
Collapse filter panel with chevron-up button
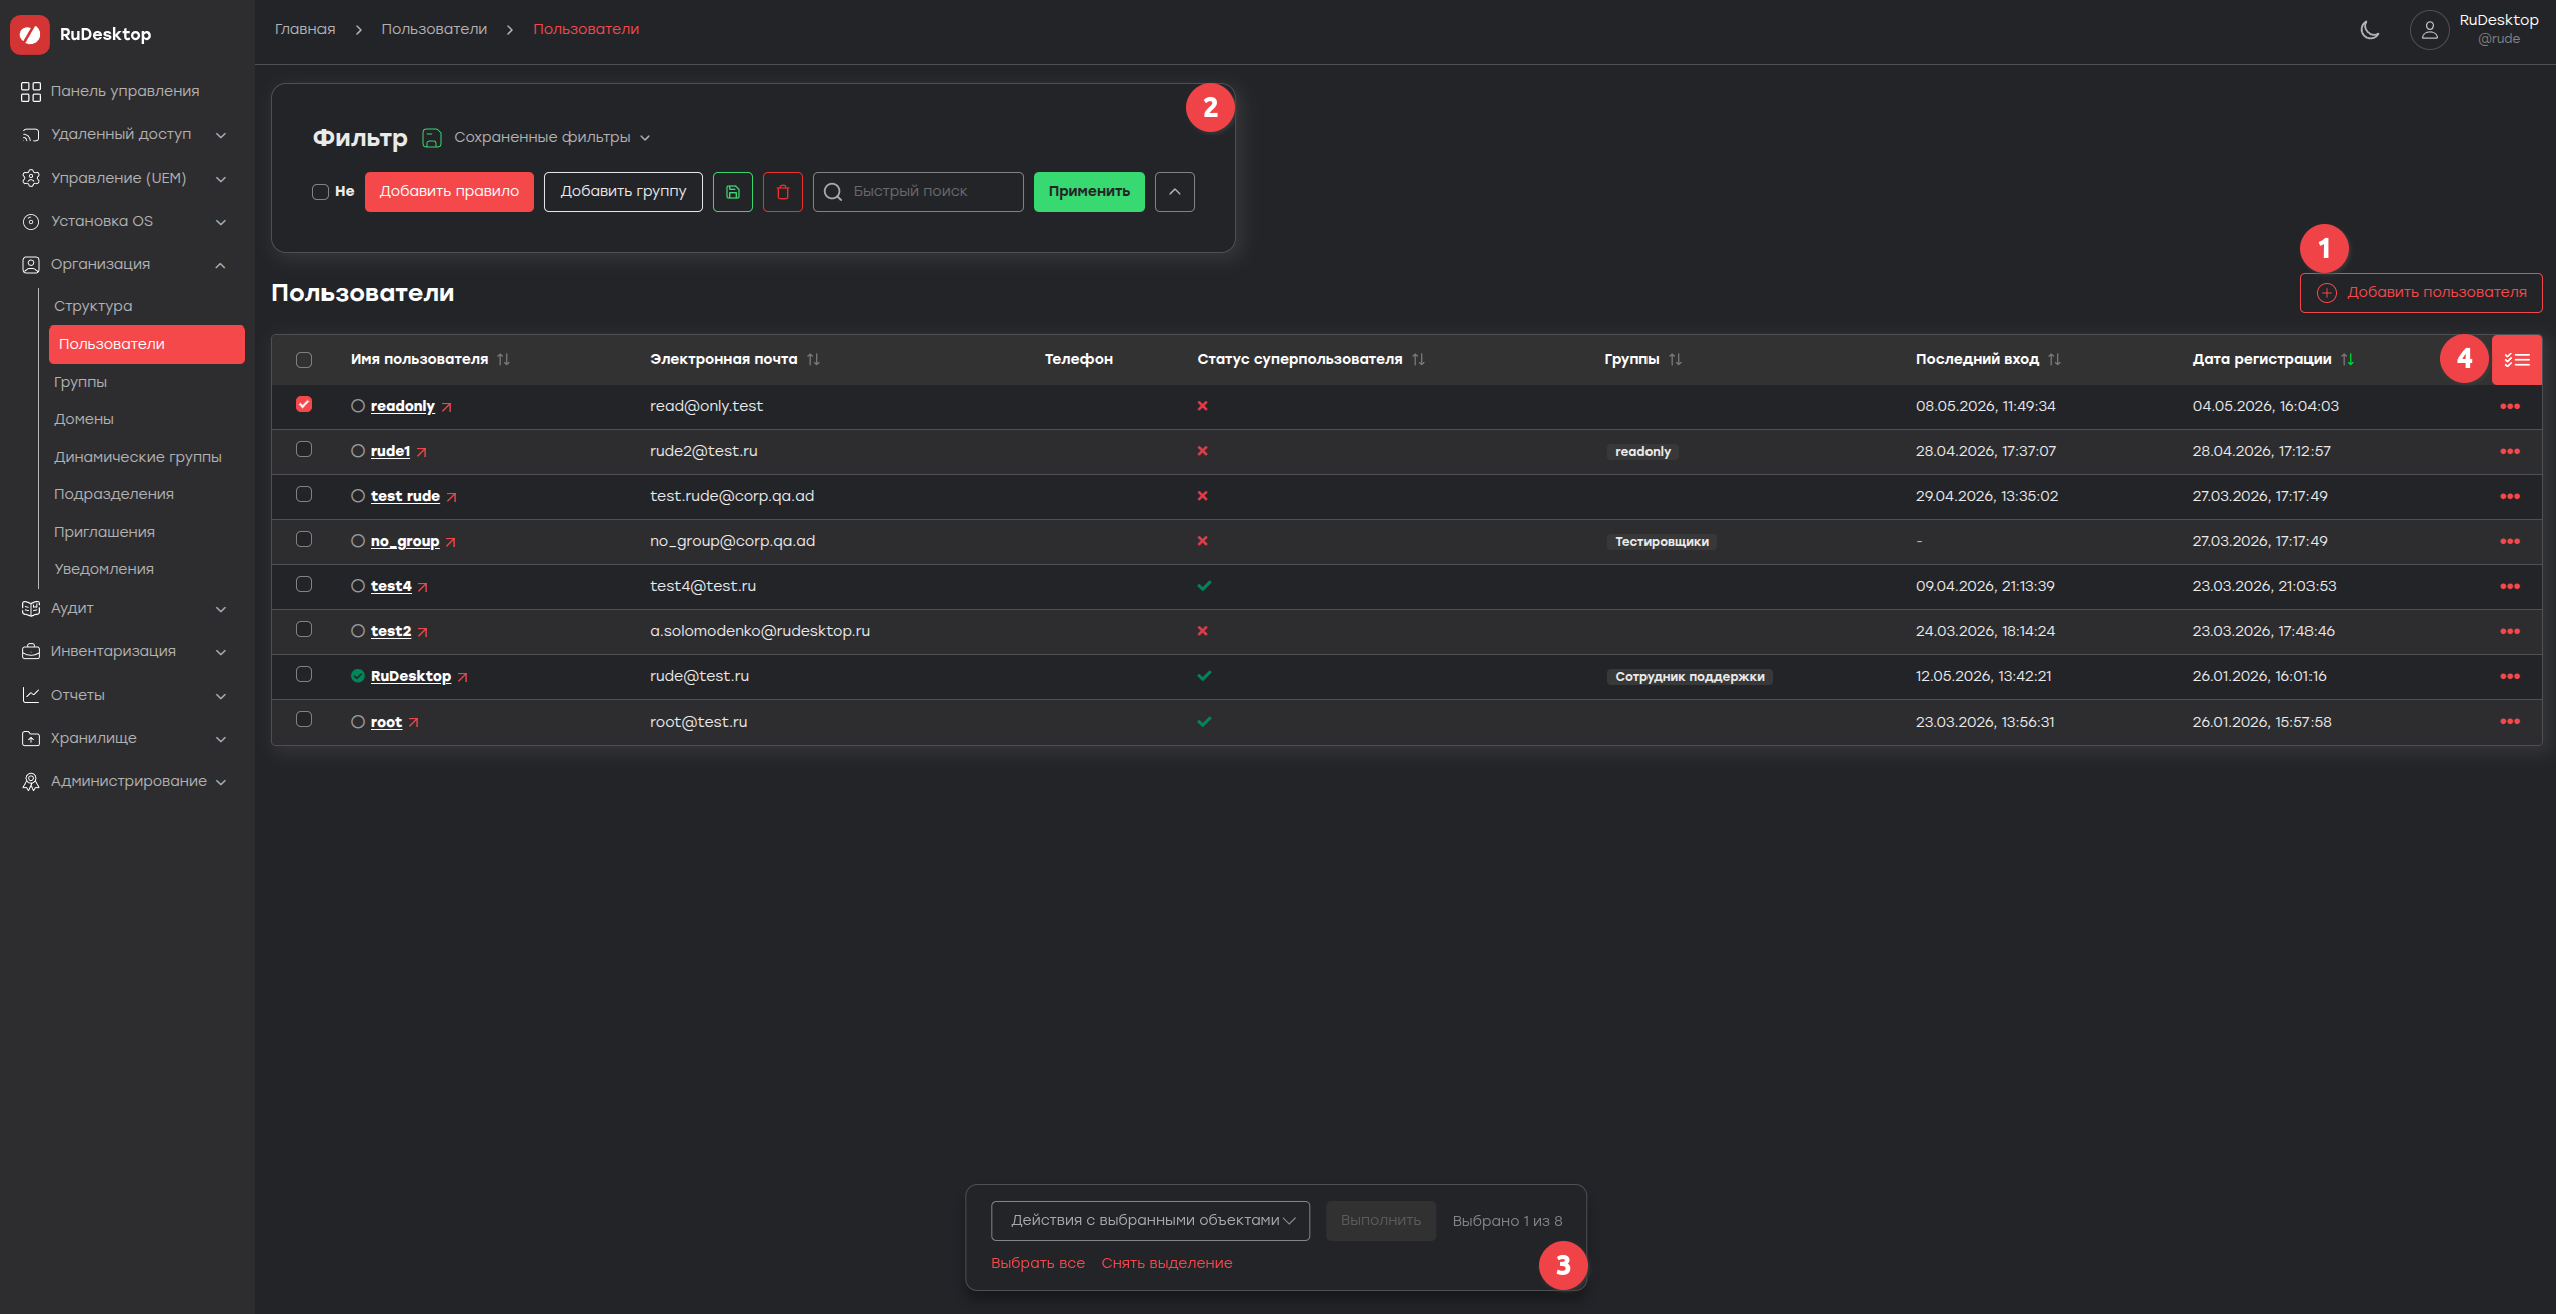(x=1175, y=192)
